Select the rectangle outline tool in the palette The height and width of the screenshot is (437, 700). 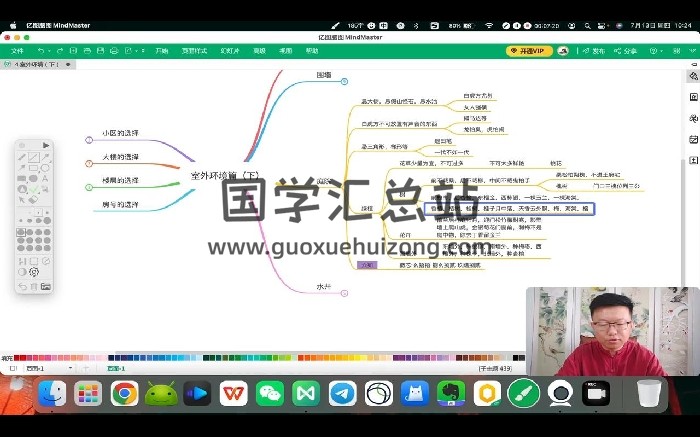coord(33,168)
